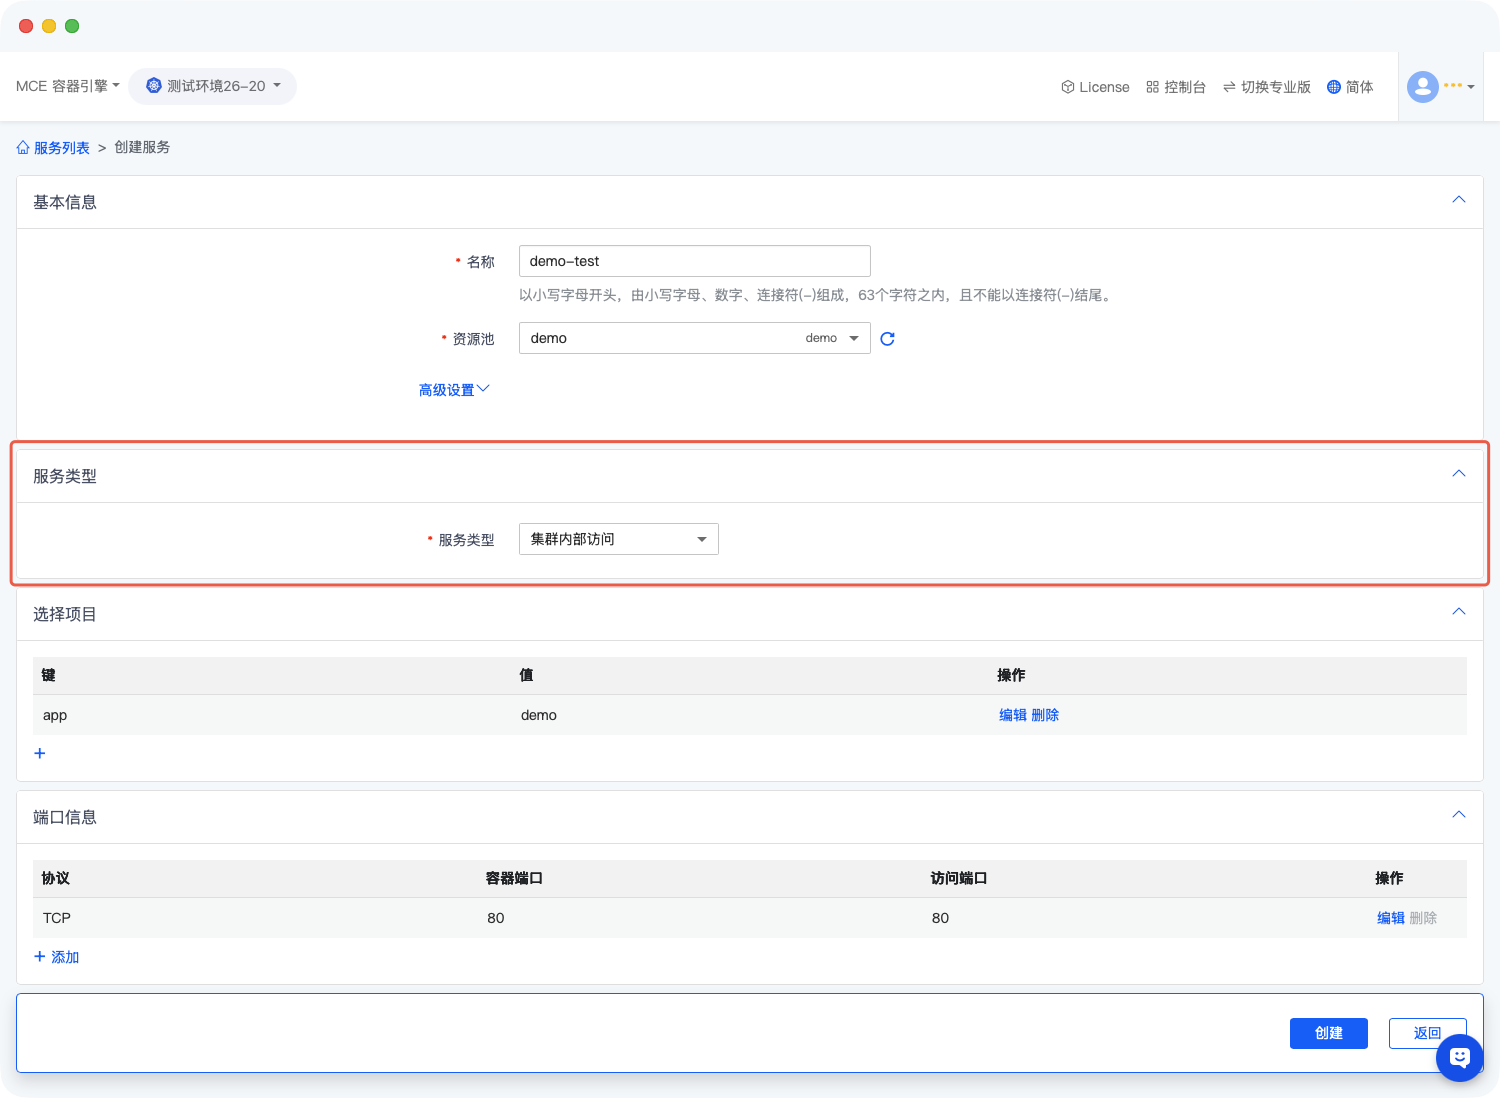
Task: Click 编辑 link for the TCP port row
Action: pyautogui.click(x=1390, y=918)
